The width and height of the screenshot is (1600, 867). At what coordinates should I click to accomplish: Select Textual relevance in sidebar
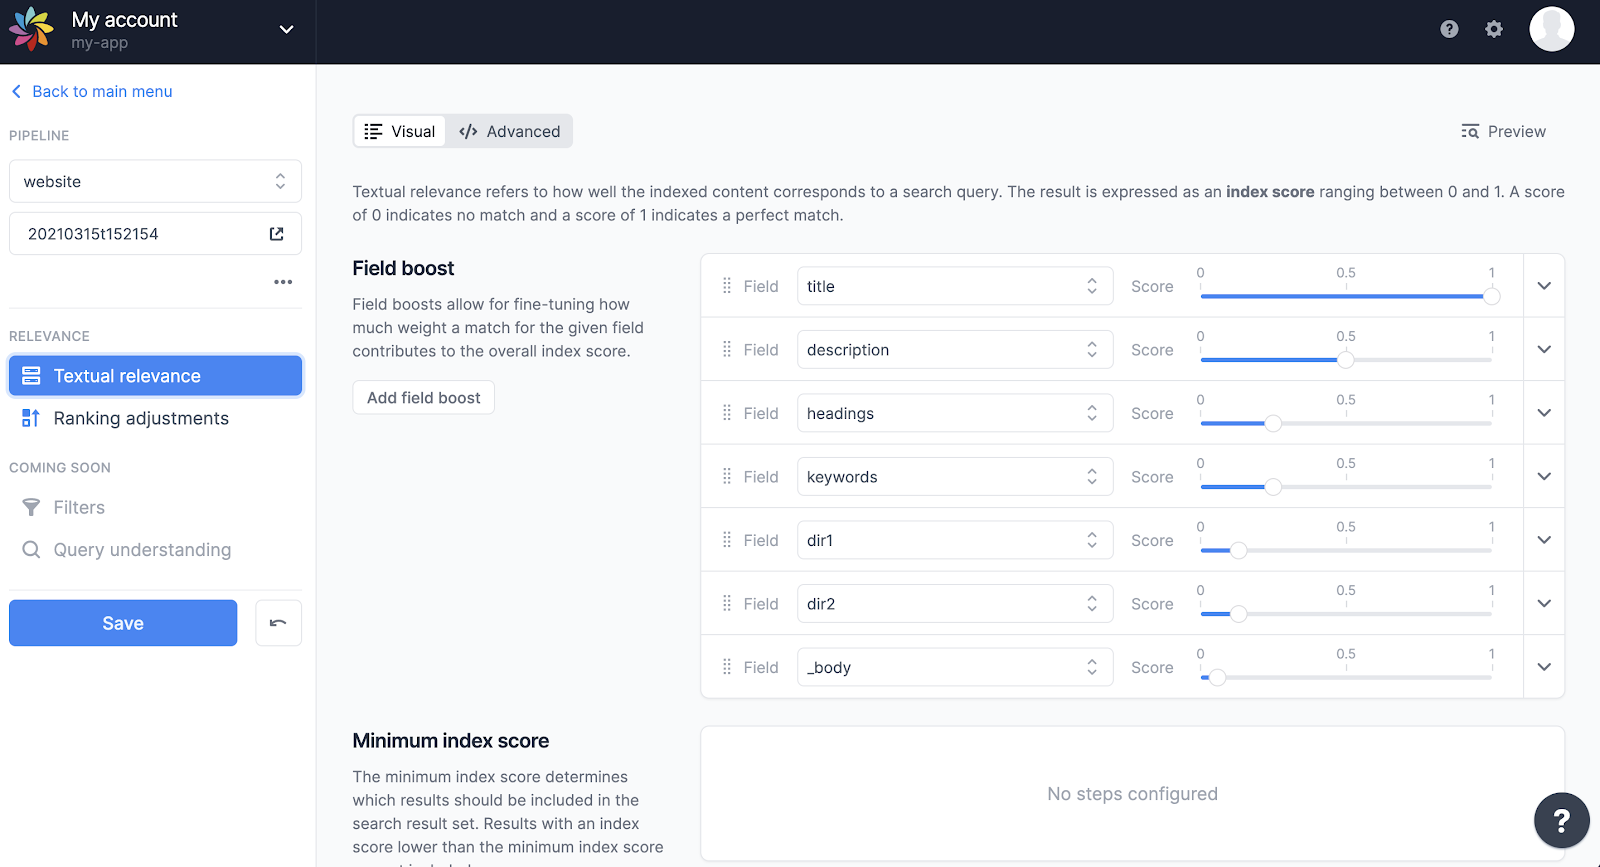pos(155,376)
